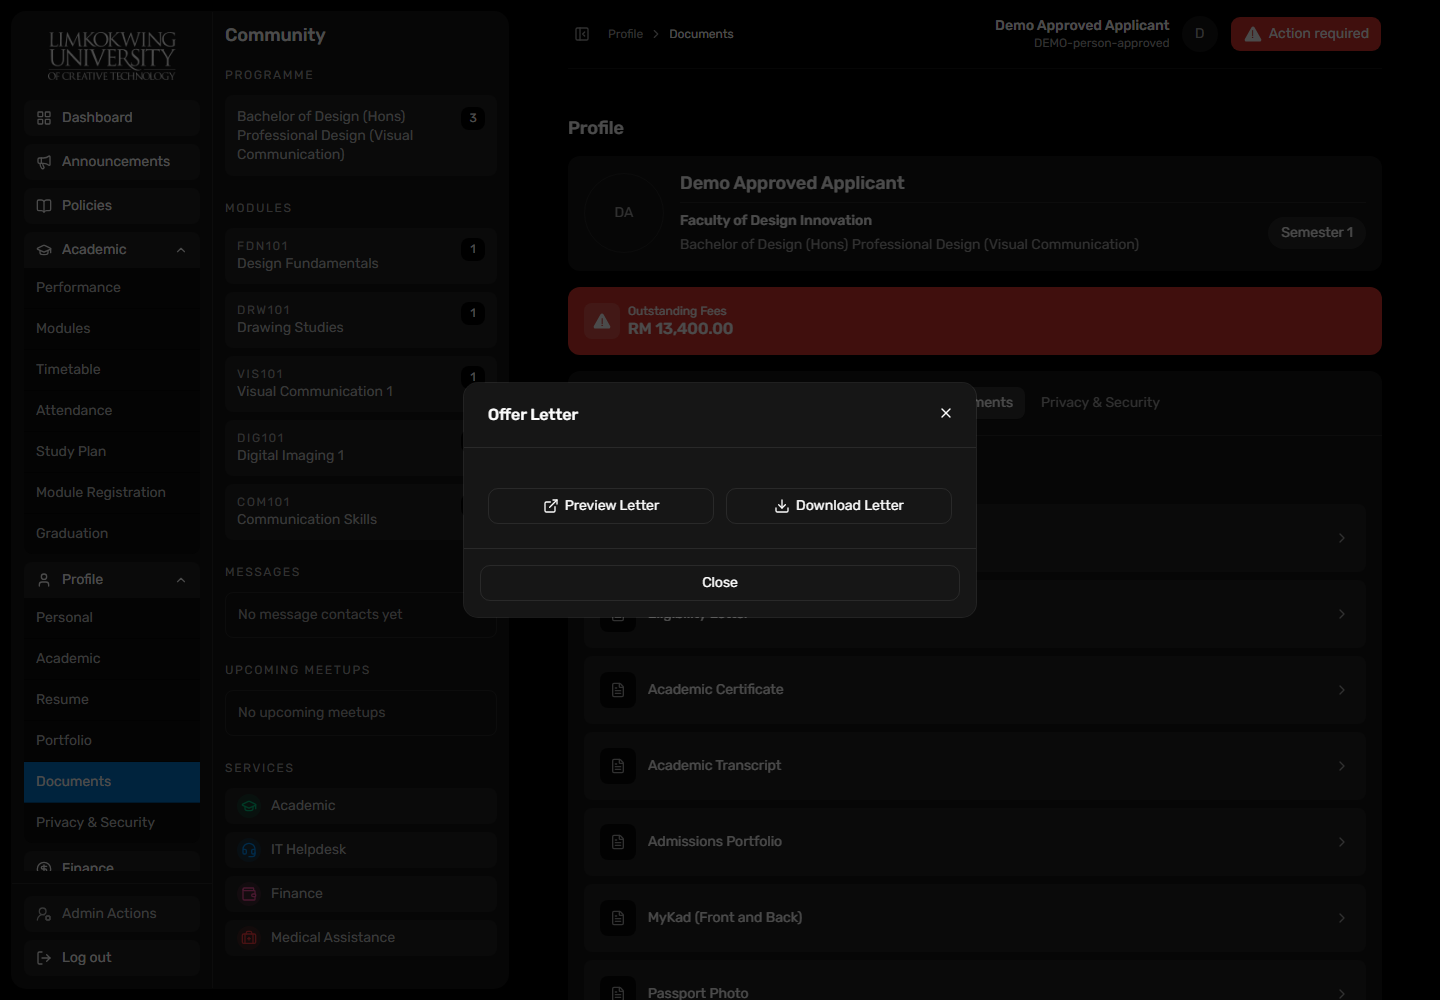The image size is (1440, 1000).
Task: Click the MyKad document icon
Action: tap(618, 918)
